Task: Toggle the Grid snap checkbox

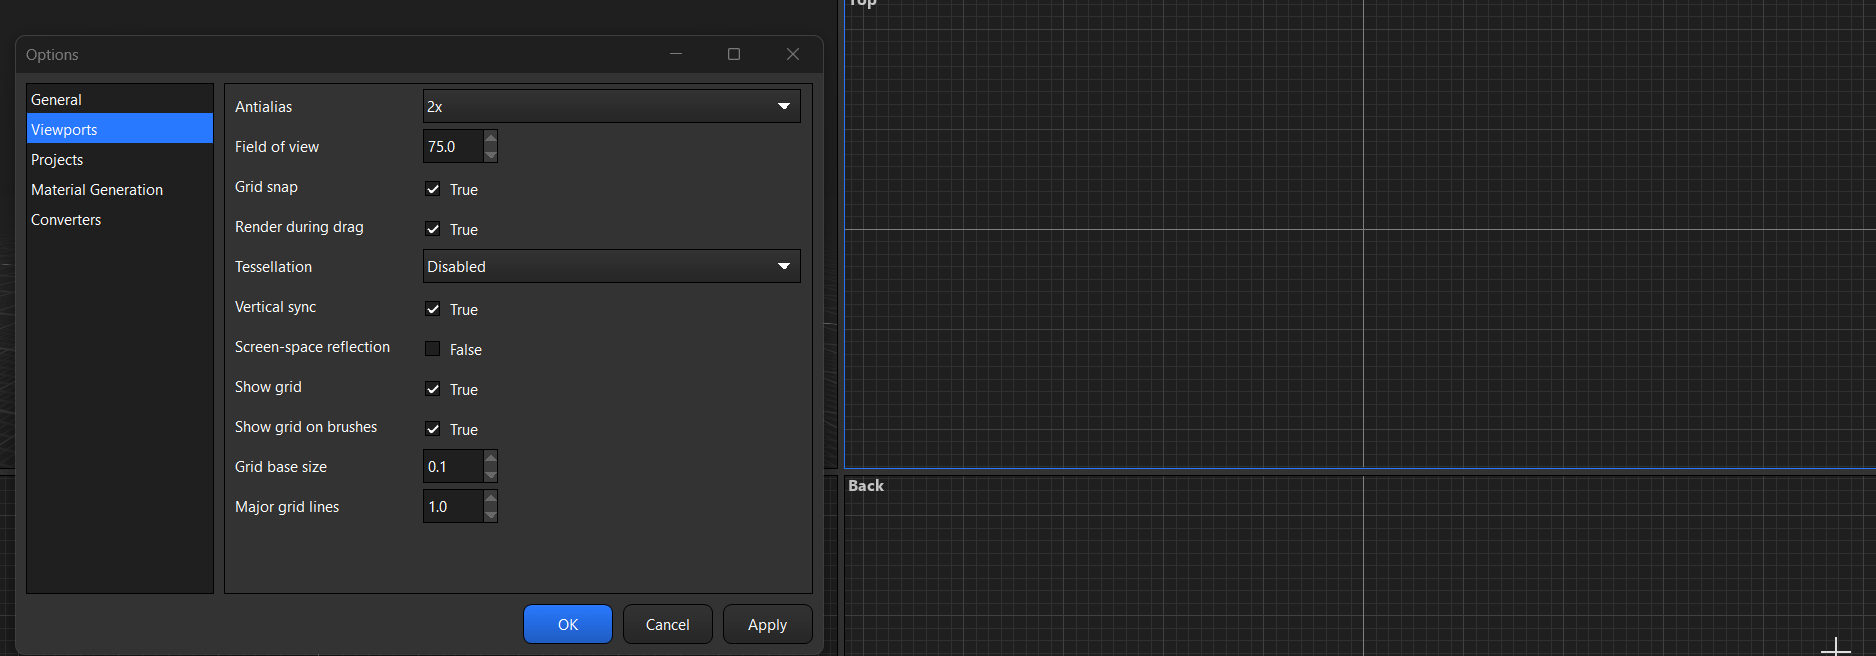Action: (x=433, y=189)
